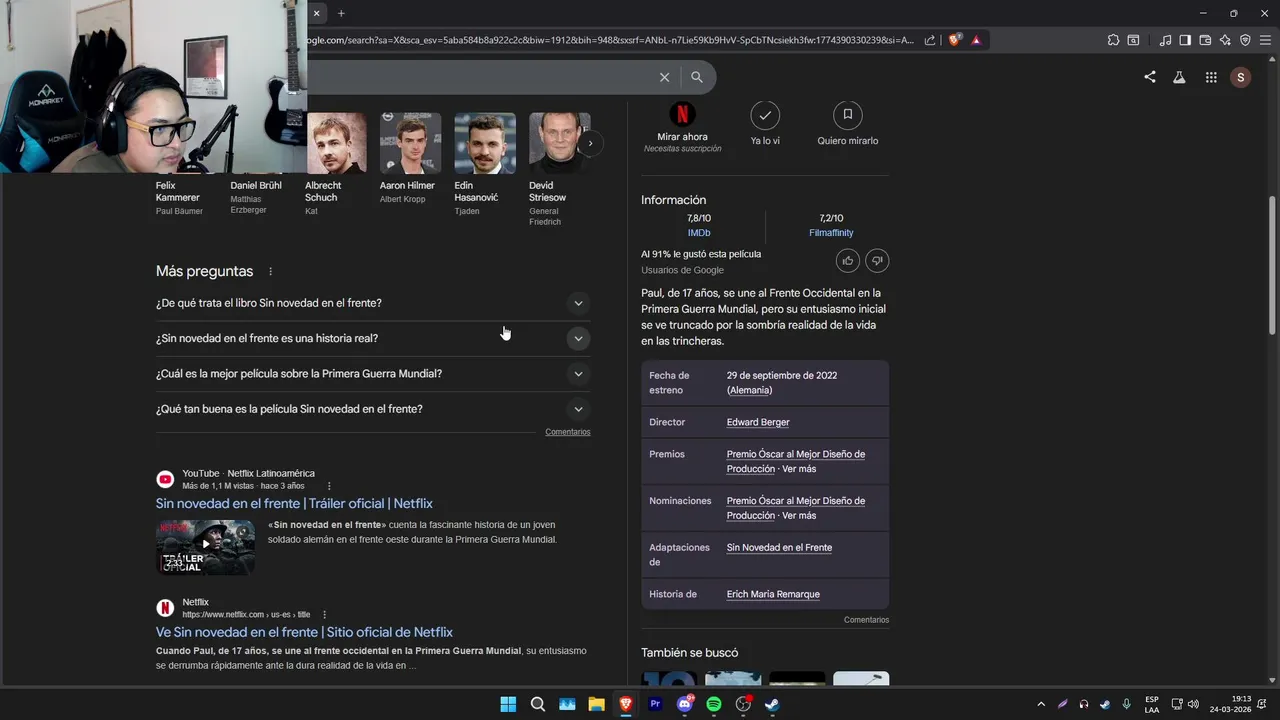Screen dimensions: 1280x720
Task: Open volume control in system tray
Action: click(1193, 704)
